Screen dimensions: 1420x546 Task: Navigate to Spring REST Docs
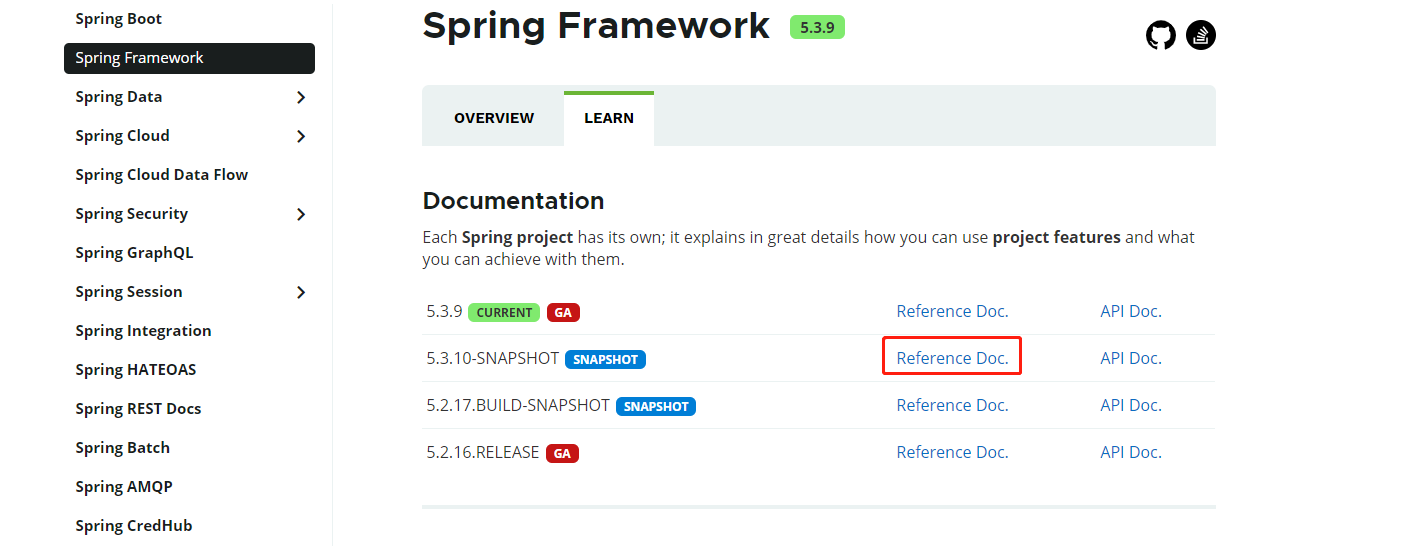(x=138, y=409)
